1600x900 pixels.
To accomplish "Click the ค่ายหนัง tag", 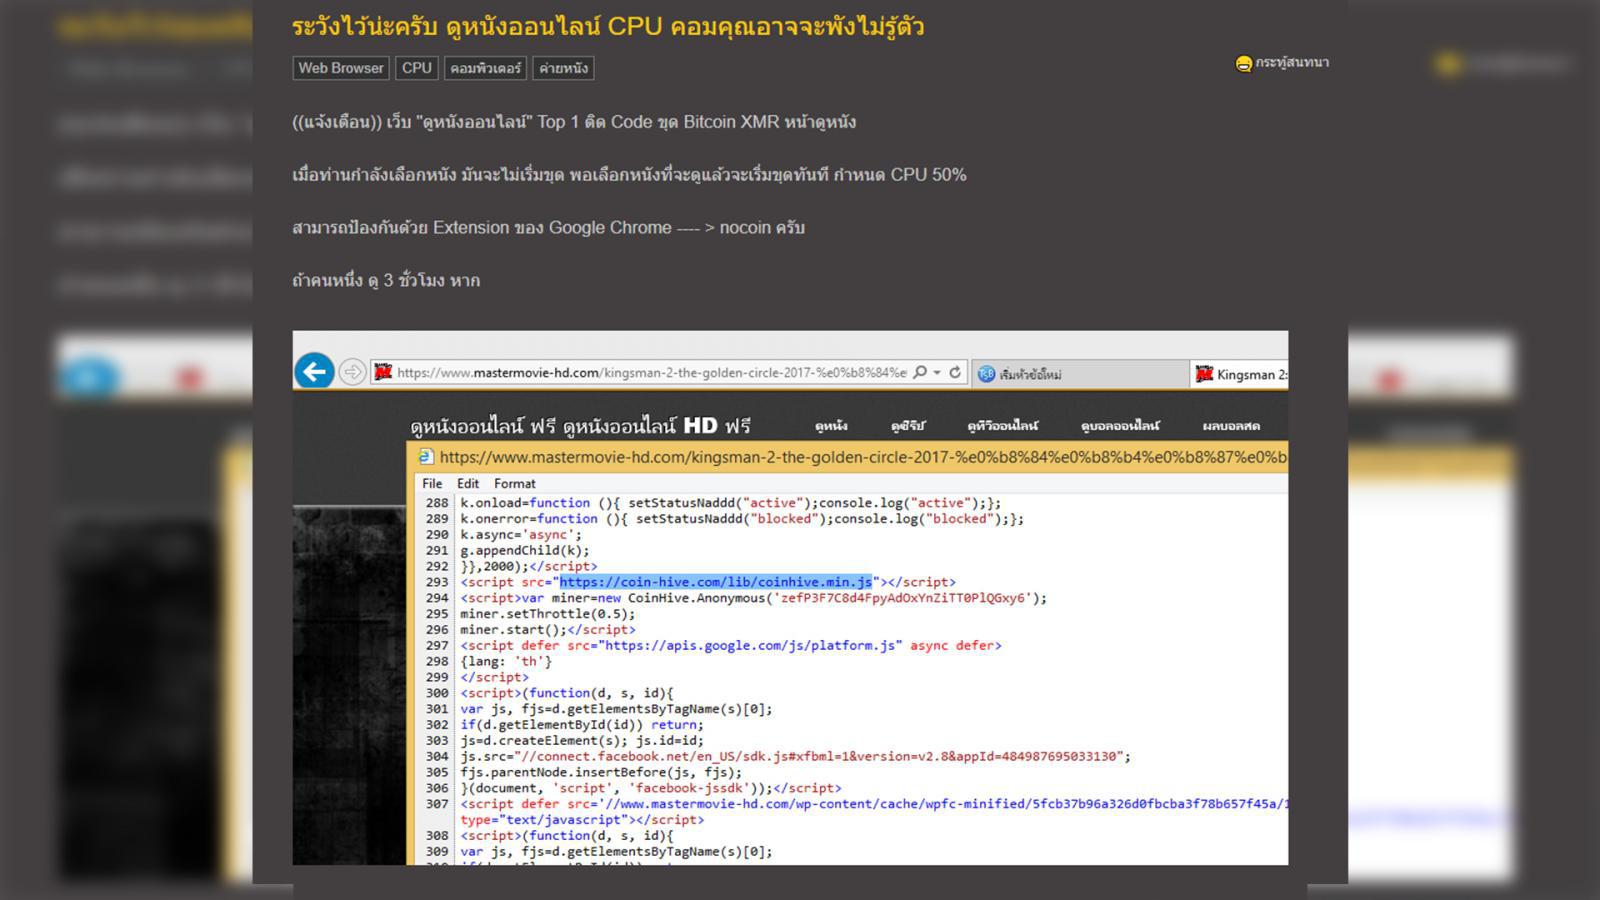I will [563, 68].
